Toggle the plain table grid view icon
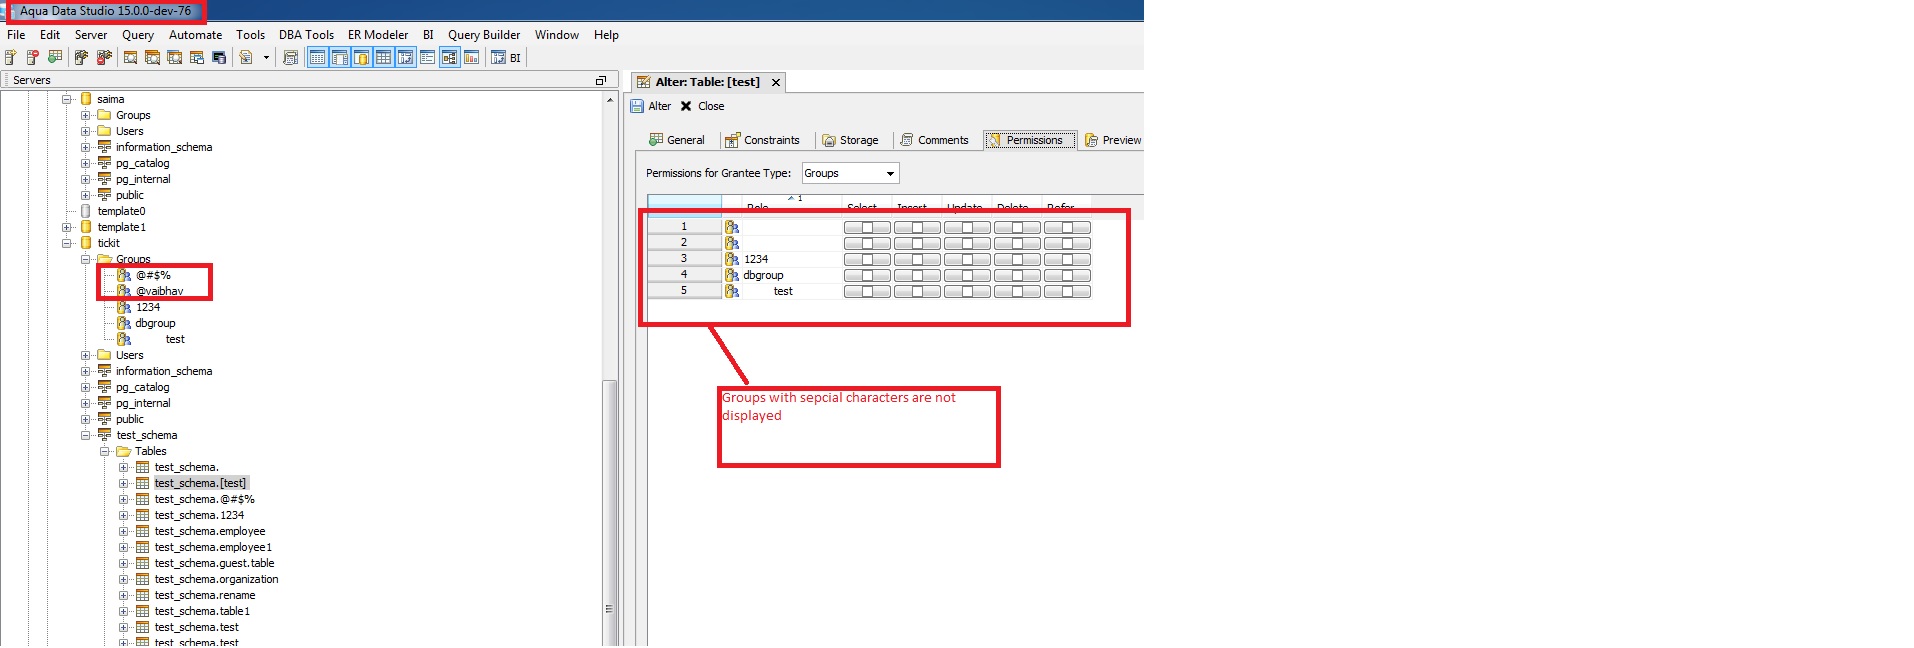 pyautogui.click(x=383, y=57)
